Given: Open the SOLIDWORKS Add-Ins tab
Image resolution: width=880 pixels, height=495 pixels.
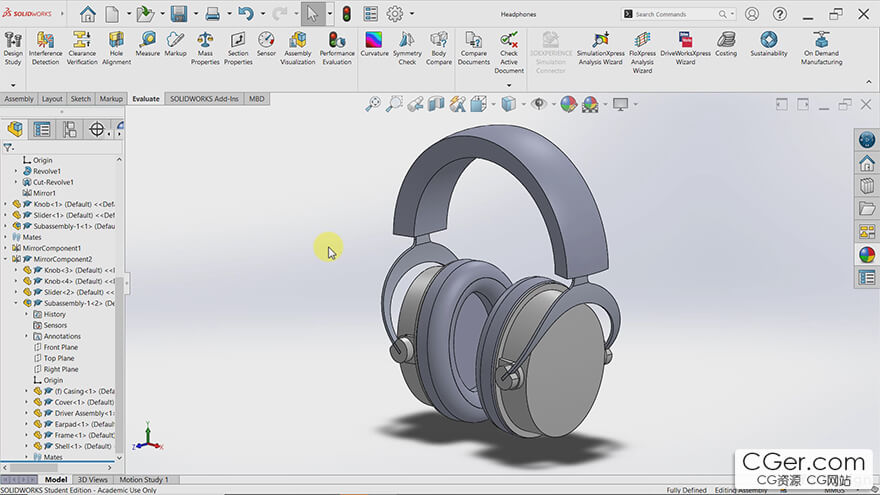Looking at the screenshot, I should [204, 99].
